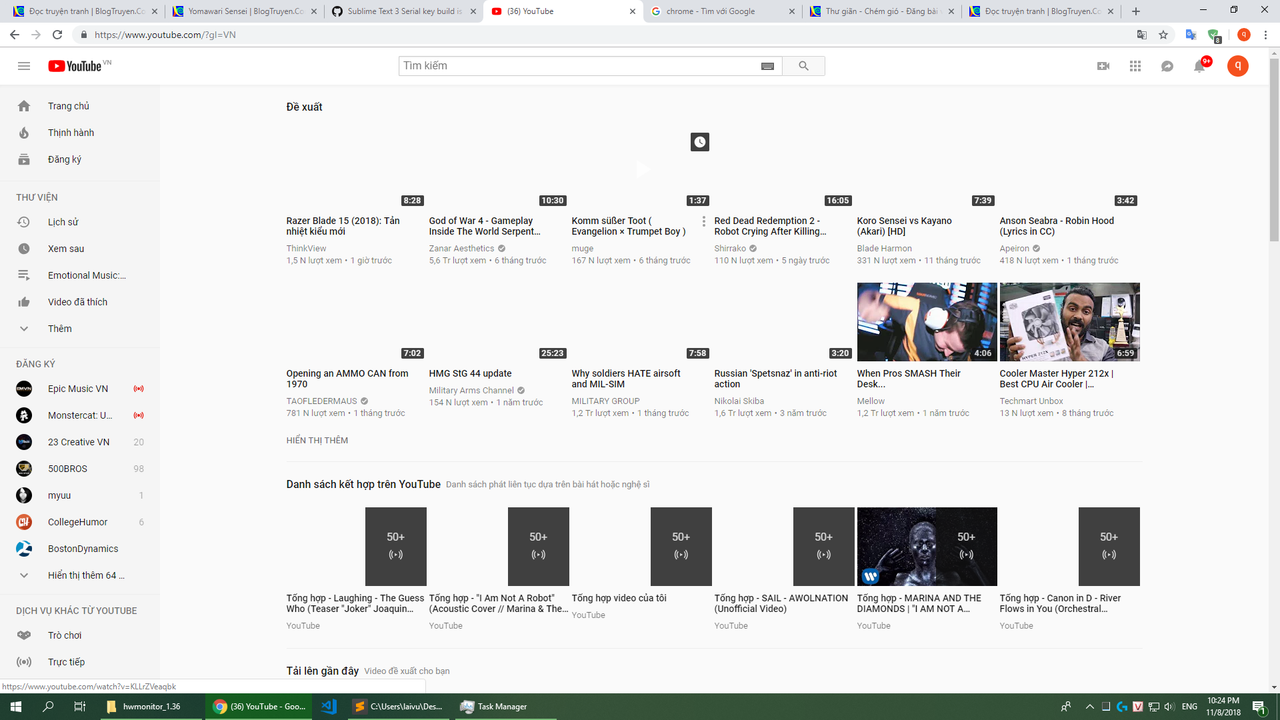Go to Trang chủ home in sidebar
The image size is (1280, 720).
coord(80,106)
